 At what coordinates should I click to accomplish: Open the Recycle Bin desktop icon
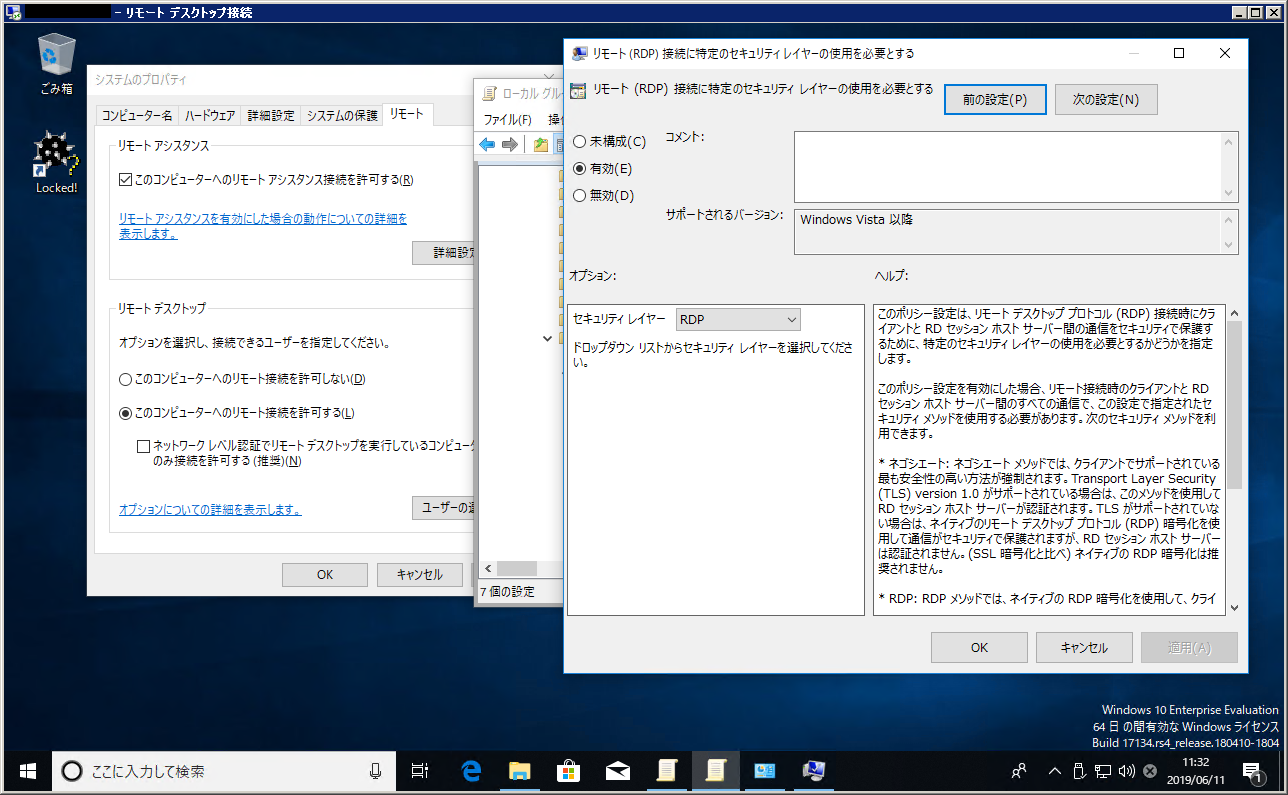(56, 64)
